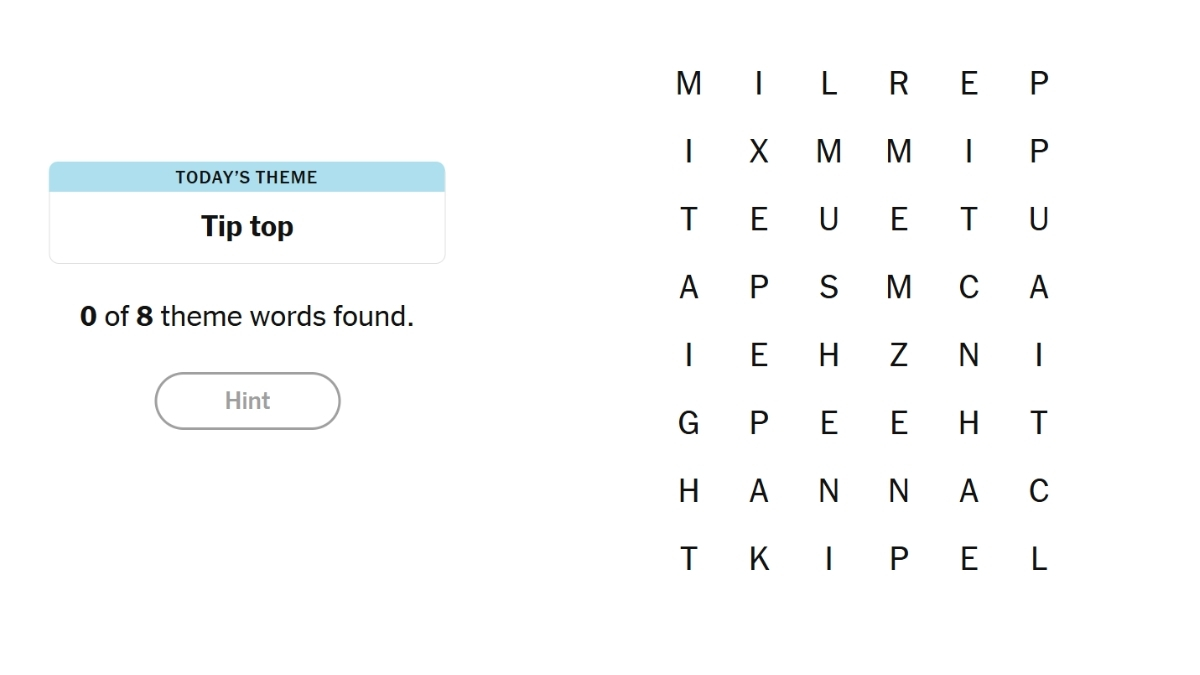Click the letter P at the top-right
The width and height of the screenshot is (1200, 675).
pyautogui.click(x=1038, y=83)
